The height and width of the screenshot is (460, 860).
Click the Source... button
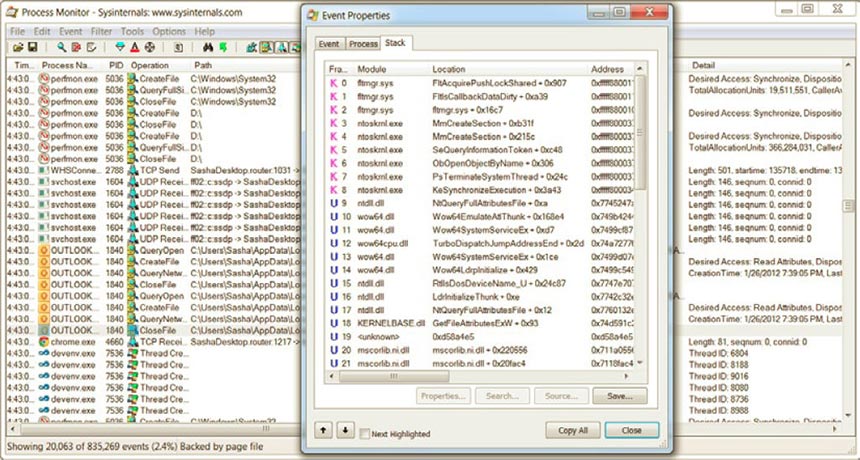point(561,396)
